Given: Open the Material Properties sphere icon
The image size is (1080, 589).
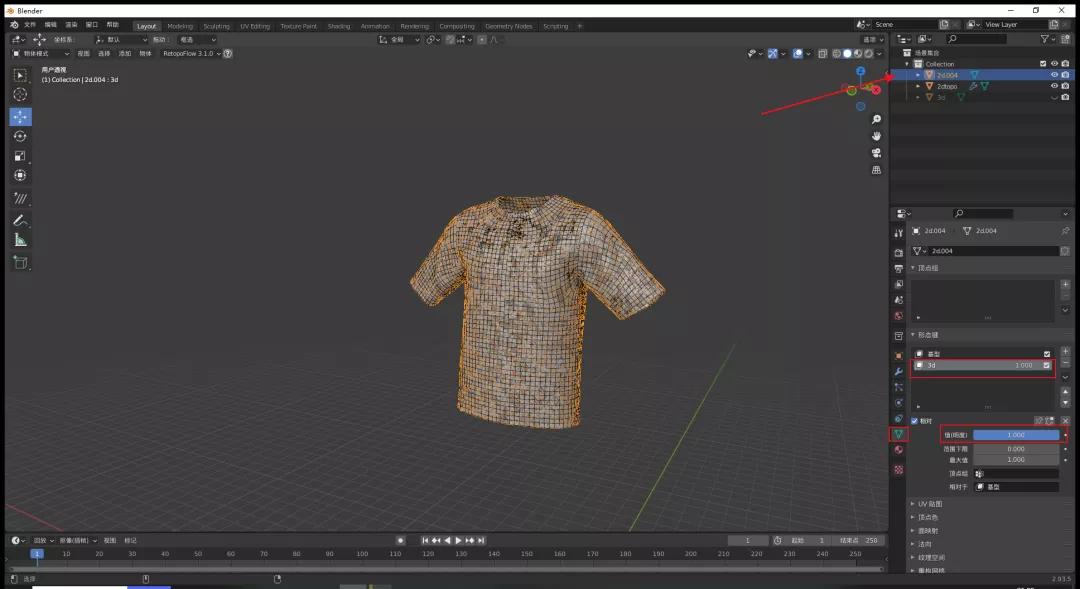Looking at the screenshot, I should 898,452.
